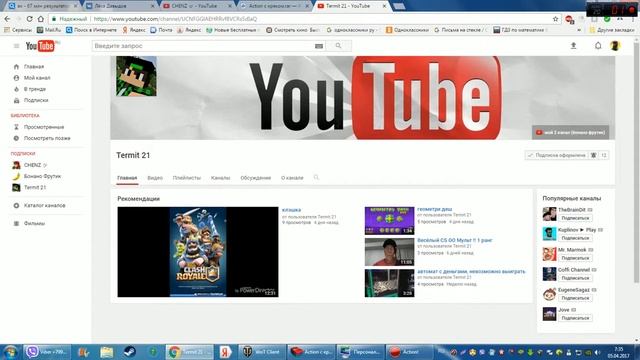The image size is (640, 360).
Task: Select the О канале channel tab
Action: pos(292,178)
